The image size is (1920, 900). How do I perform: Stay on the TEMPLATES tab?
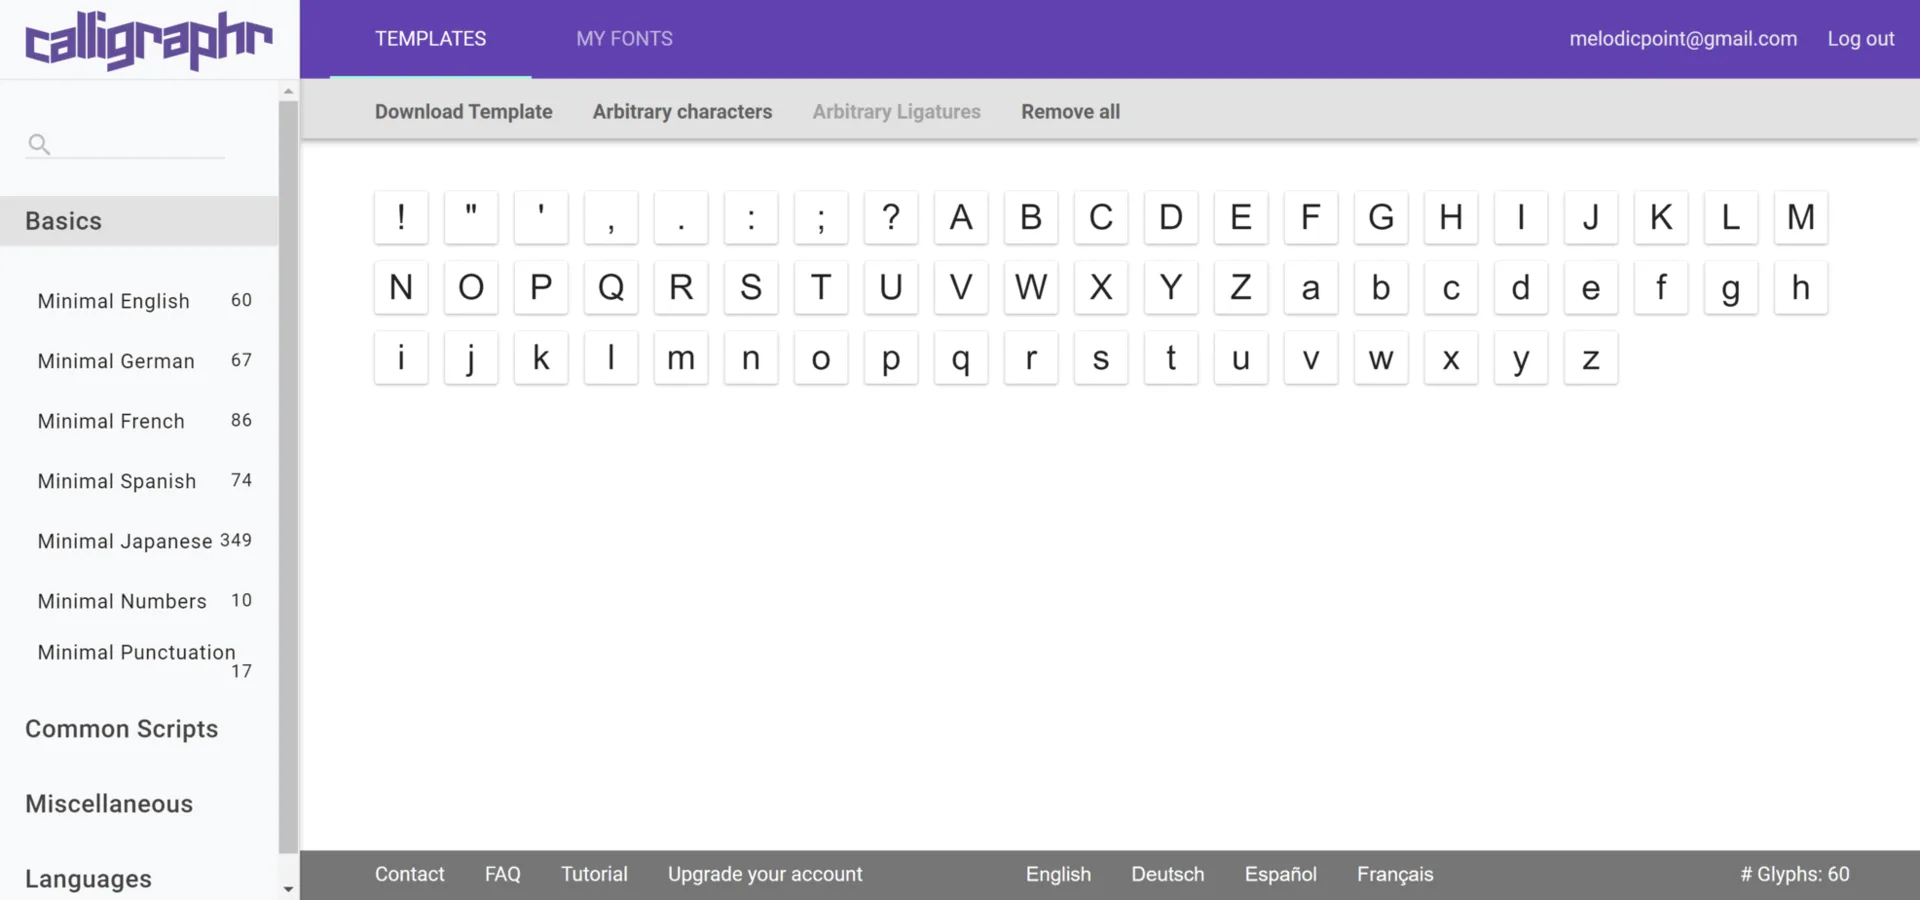pos(430,38)
